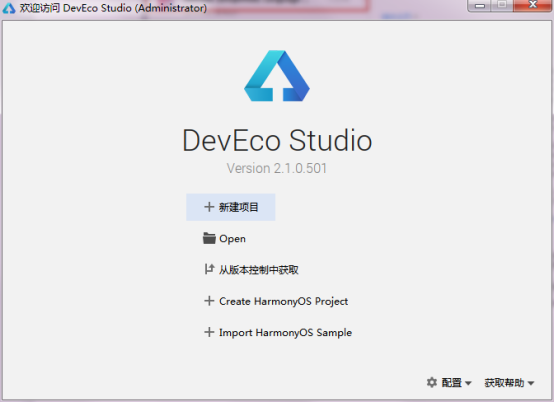The image size is (554, 403).
Task: Close the DevEco Studio welcome window
Action: tap(533, 5)
